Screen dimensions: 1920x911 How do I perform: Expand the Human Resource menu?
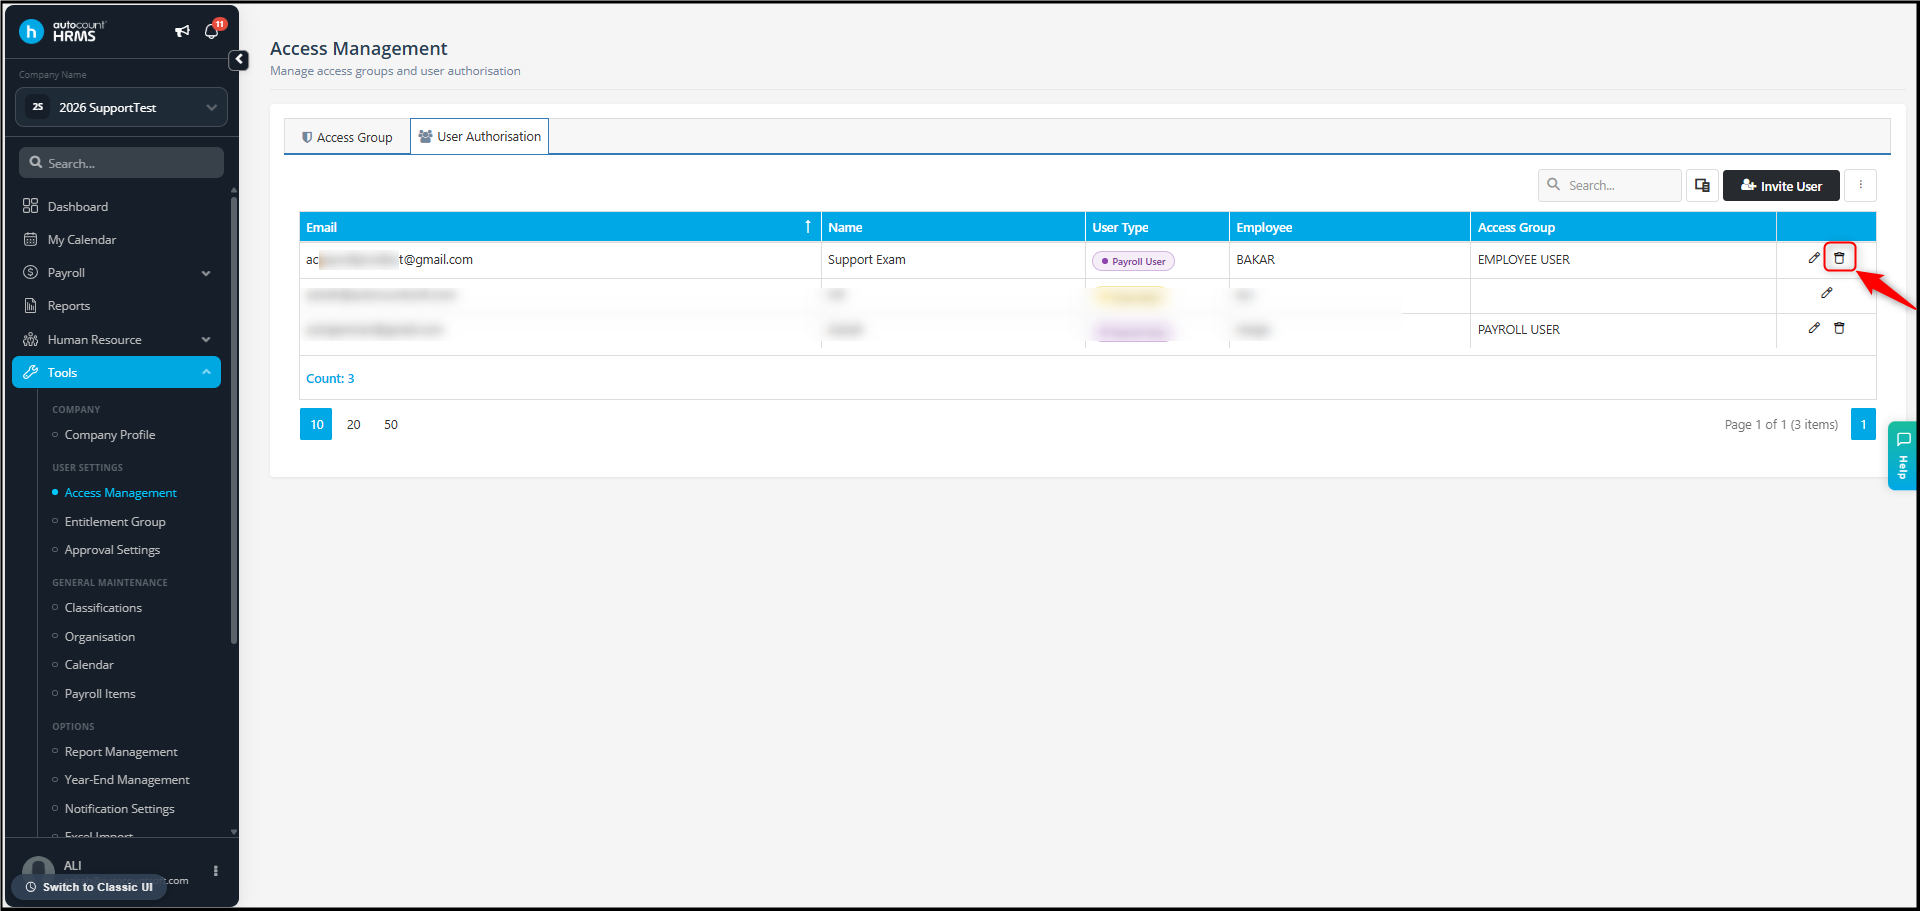(116, 339)
